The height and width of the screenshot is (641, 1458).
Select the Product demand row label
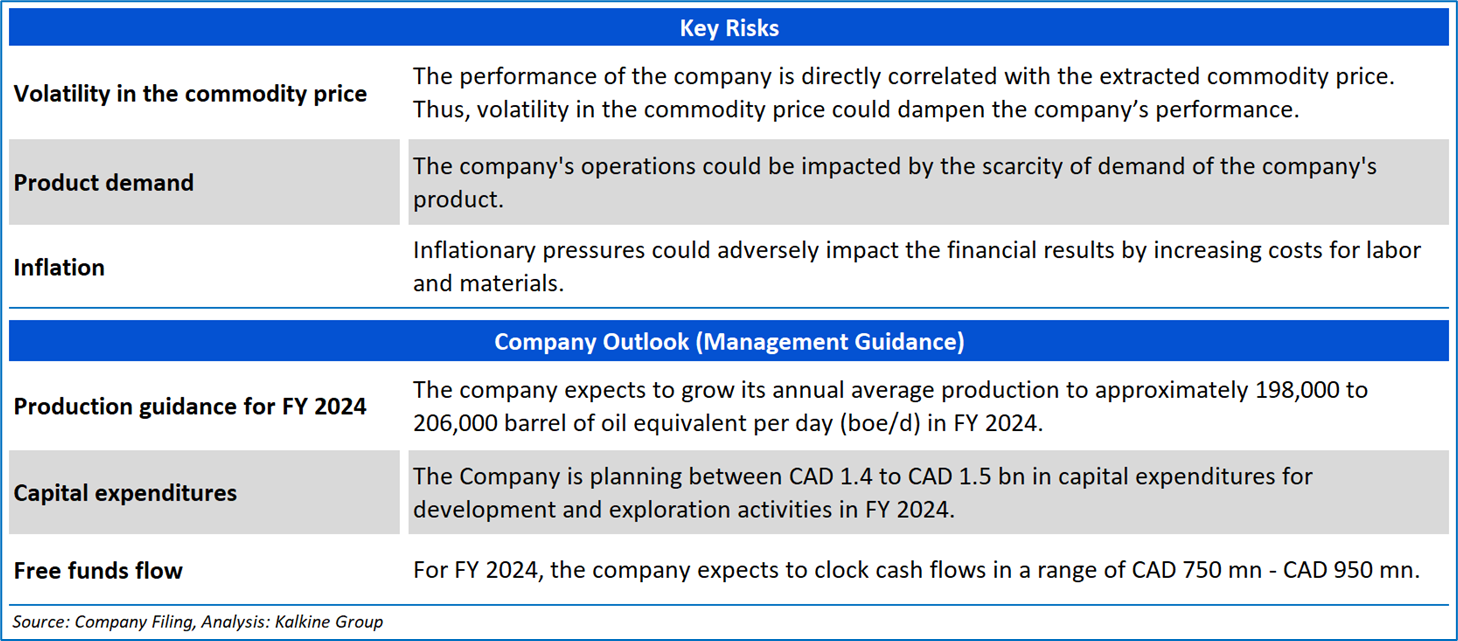tap(104, 183)
